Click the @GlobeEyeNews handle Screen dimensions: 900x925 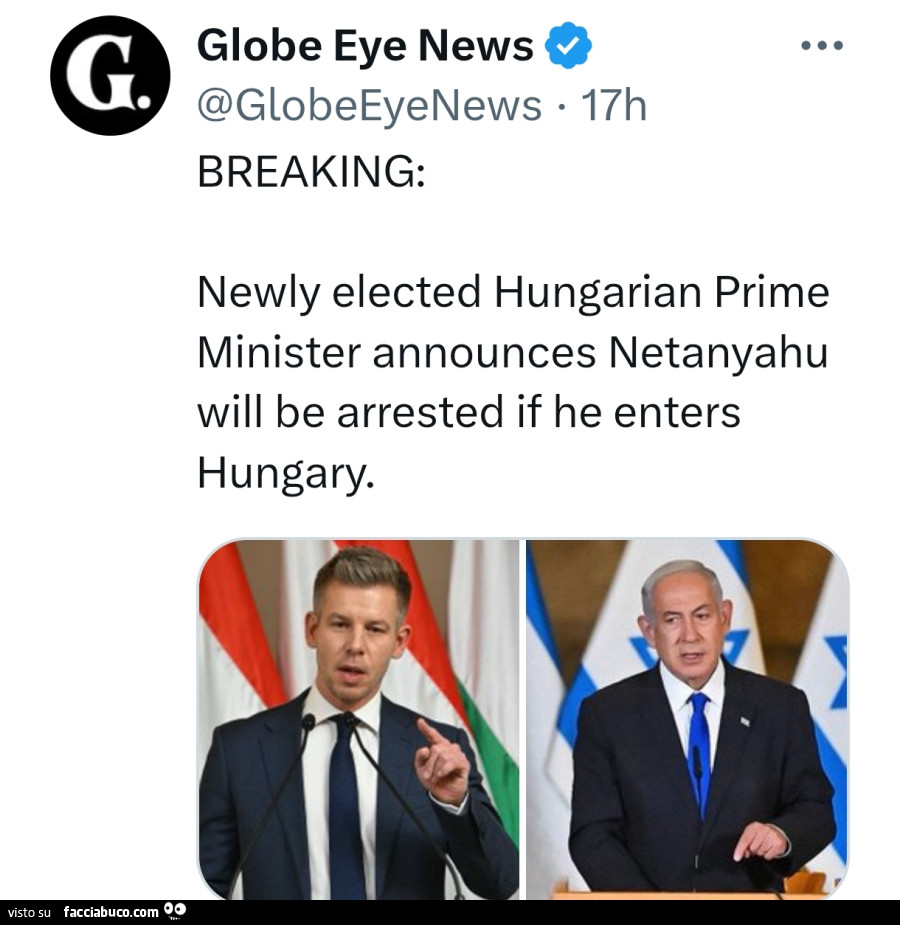point(370,104)
